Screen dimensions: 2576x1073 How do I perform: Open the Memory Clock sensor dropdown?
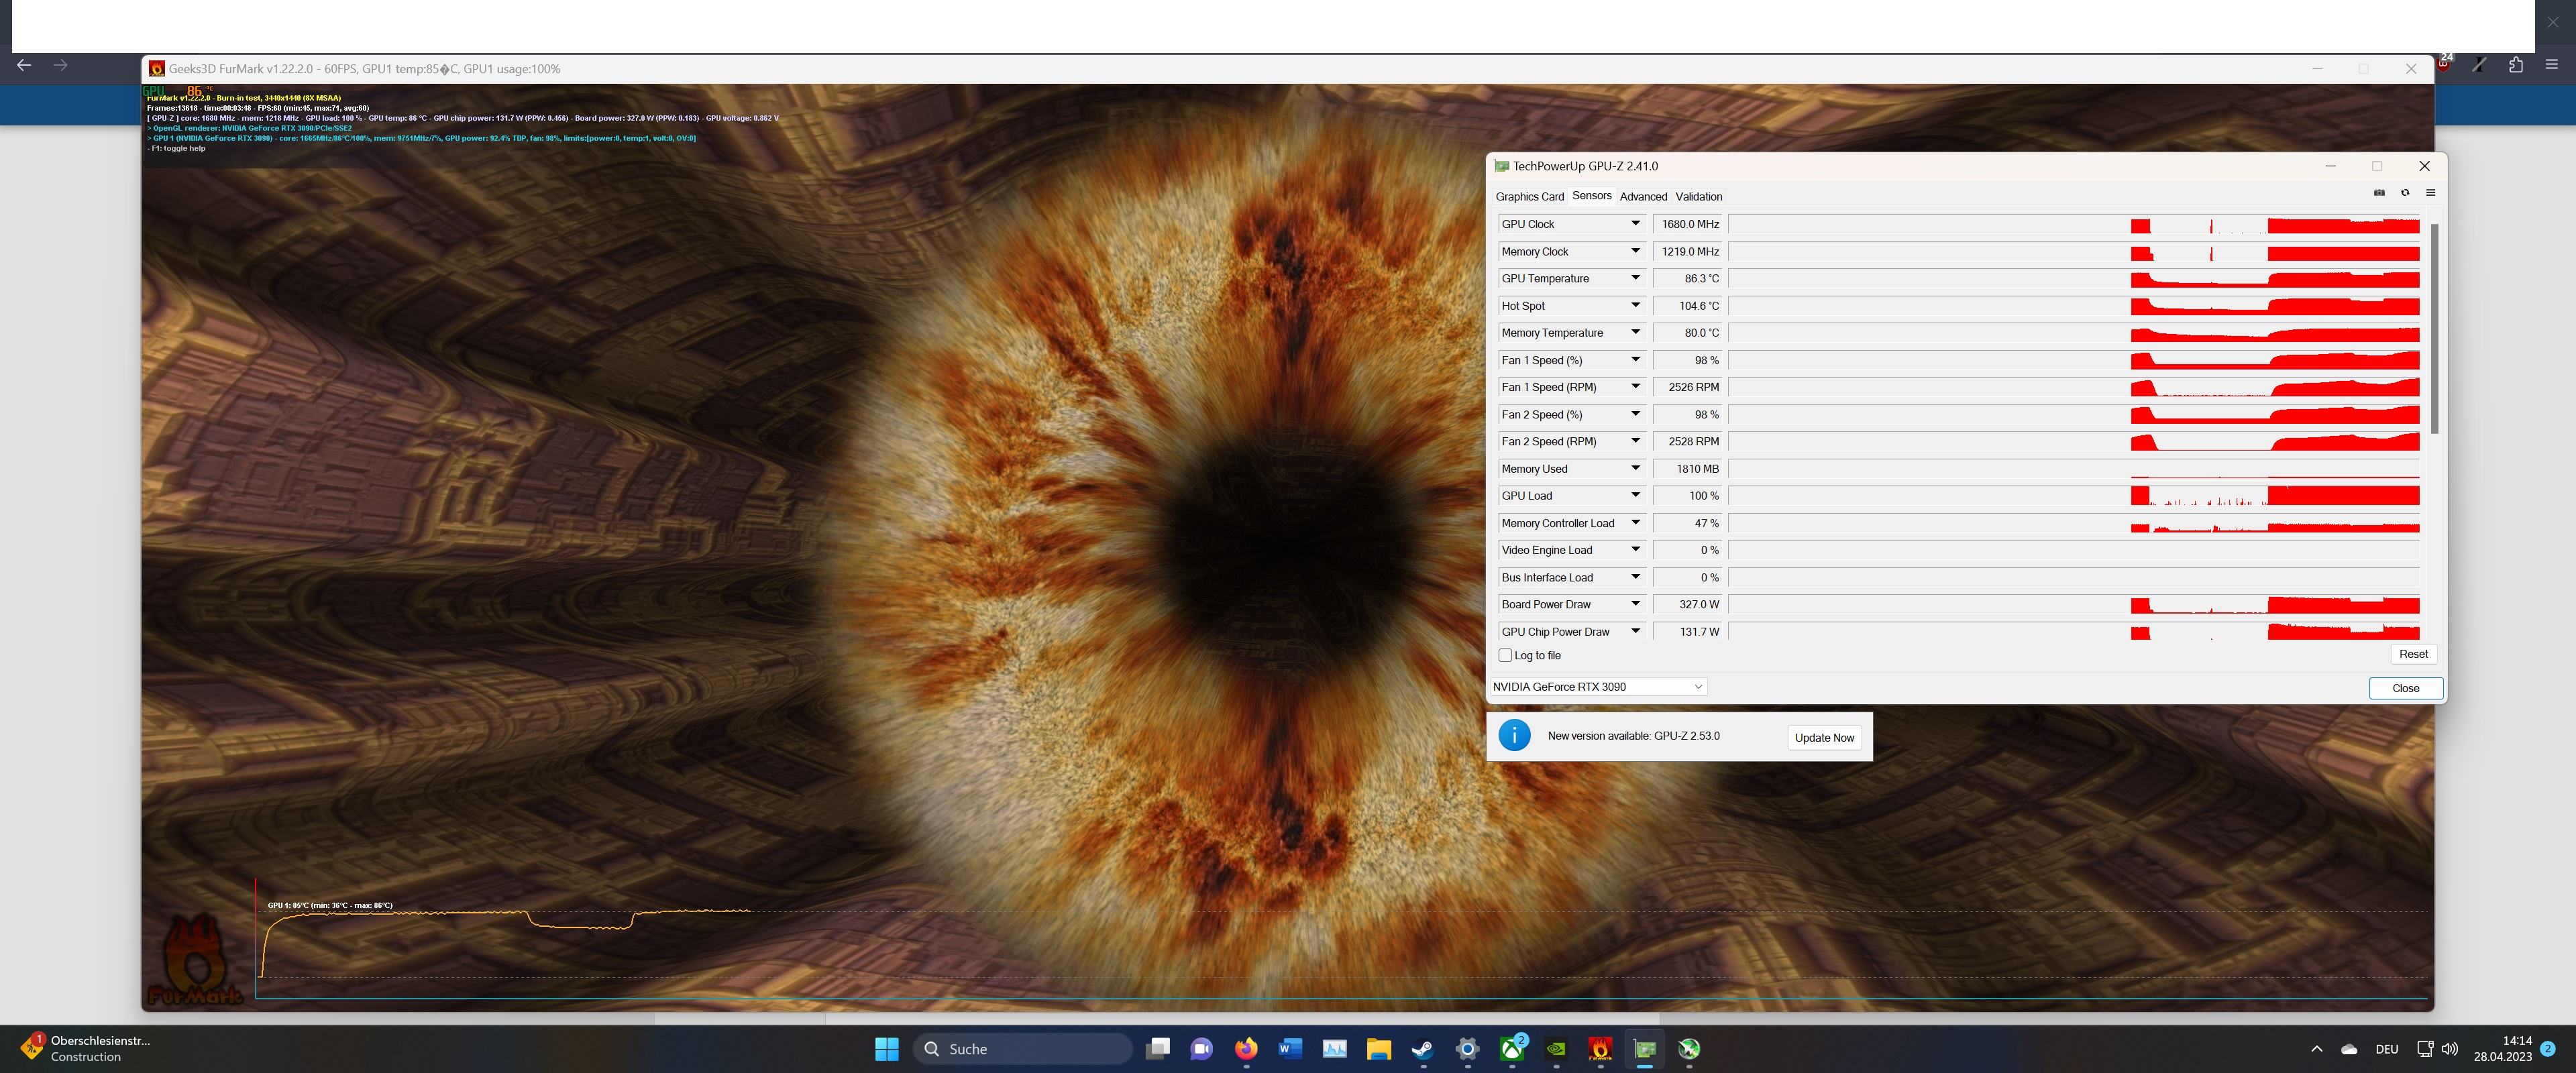[1635, 251]
